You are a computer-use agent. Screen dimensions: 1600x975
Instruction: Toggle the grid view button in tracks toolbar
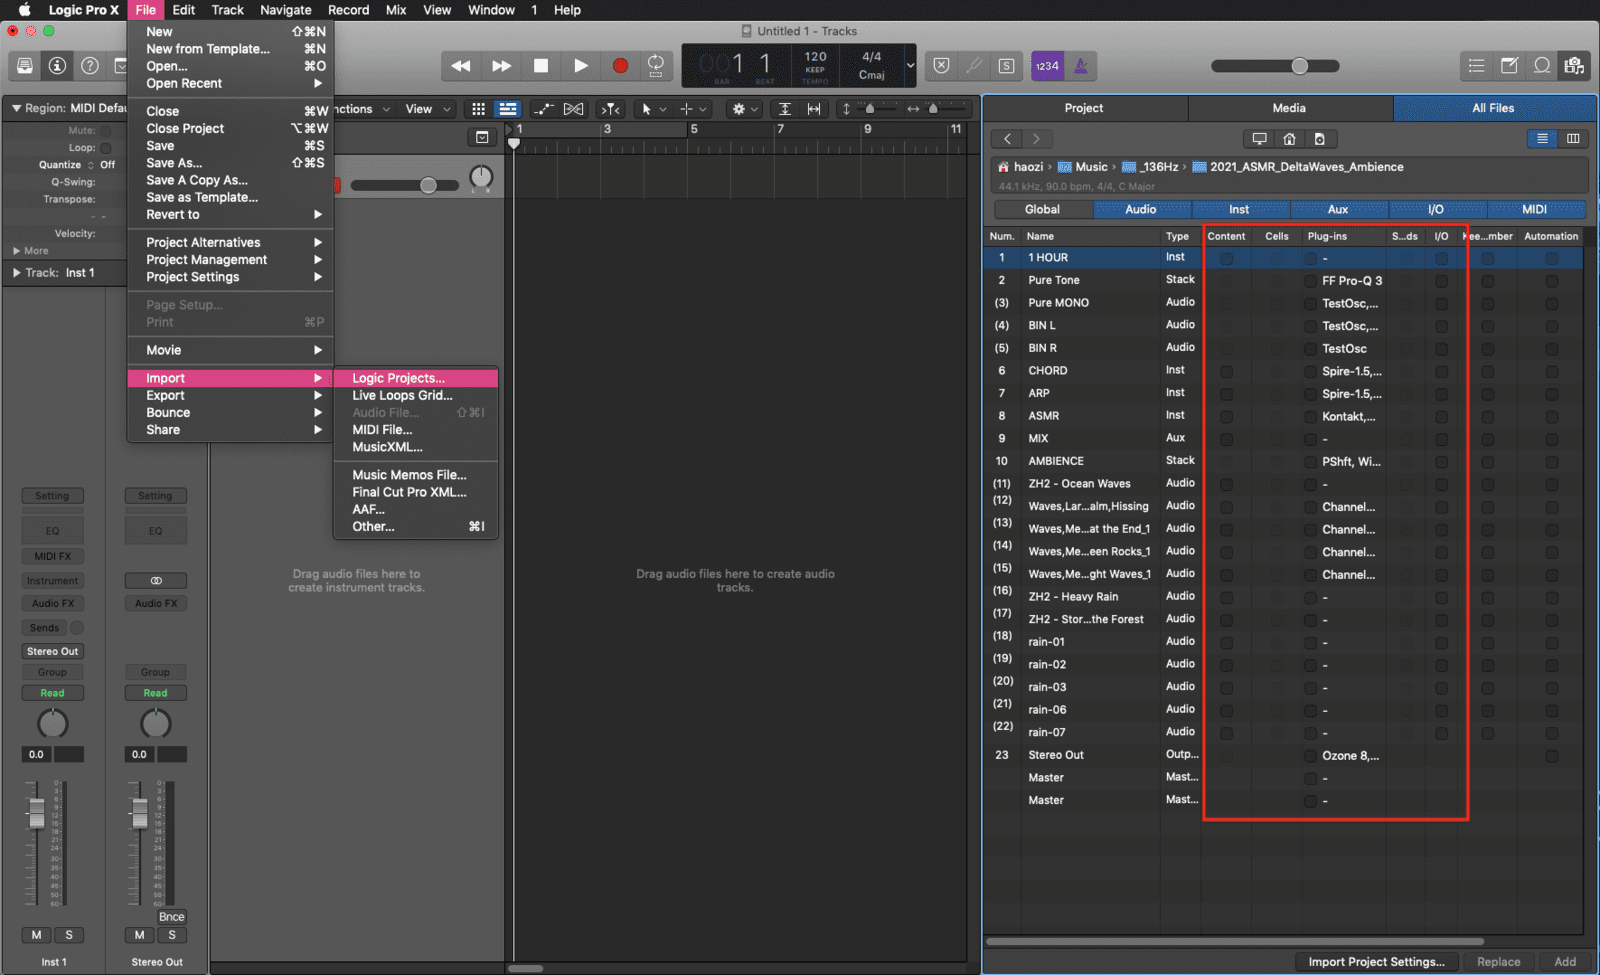coord(478,109)
